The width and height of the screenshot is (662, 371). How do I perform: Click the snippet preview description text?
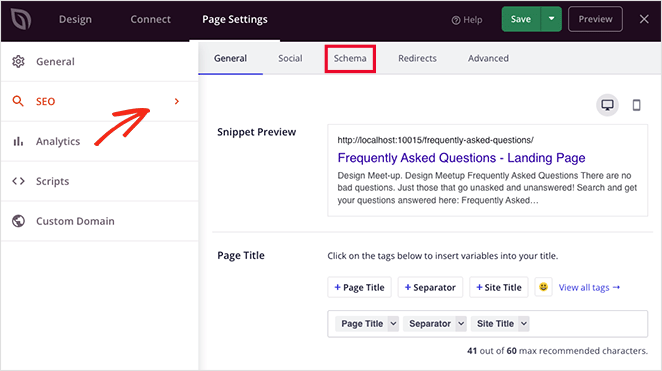[x=487, y=188]
